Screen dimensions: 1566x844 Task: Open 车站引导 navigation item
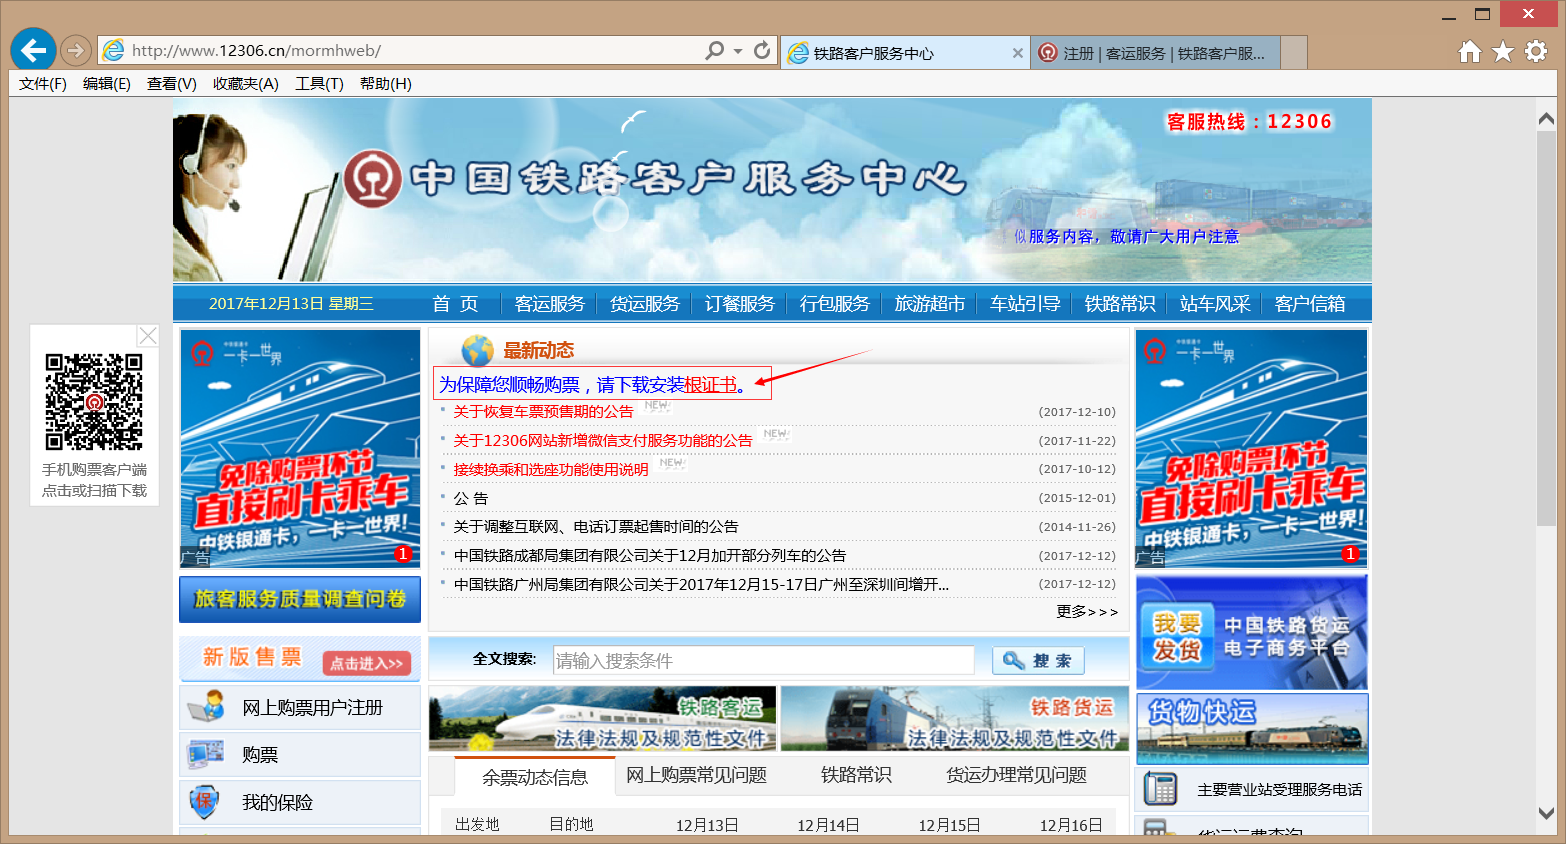[1025, 304]
